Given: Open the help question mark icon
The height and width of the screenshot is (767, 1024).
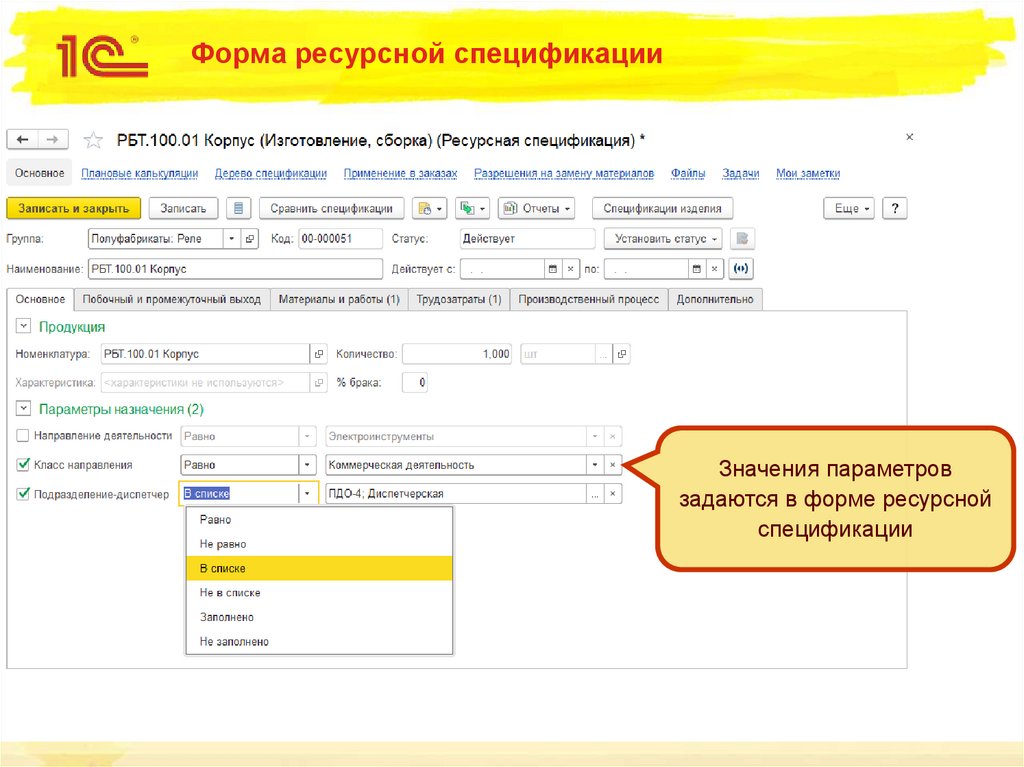Looking at the screenshot, I should [x=894, y=208].
